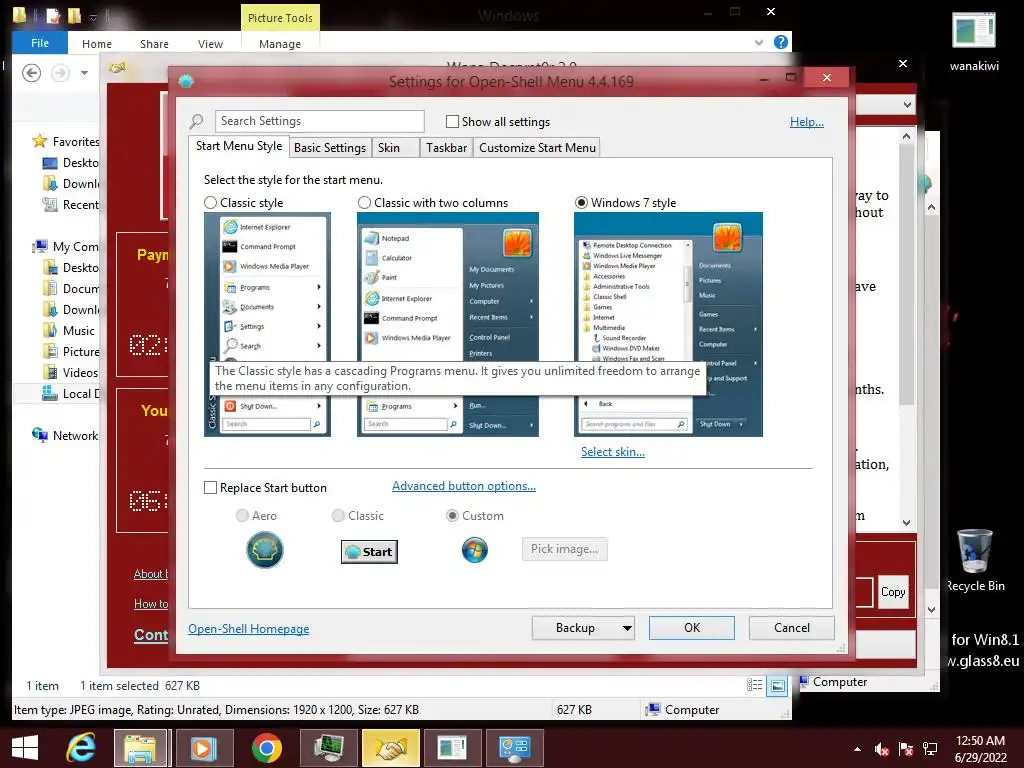Show hidden tray icons arrow
The image size is (1024, 768).
857,749
